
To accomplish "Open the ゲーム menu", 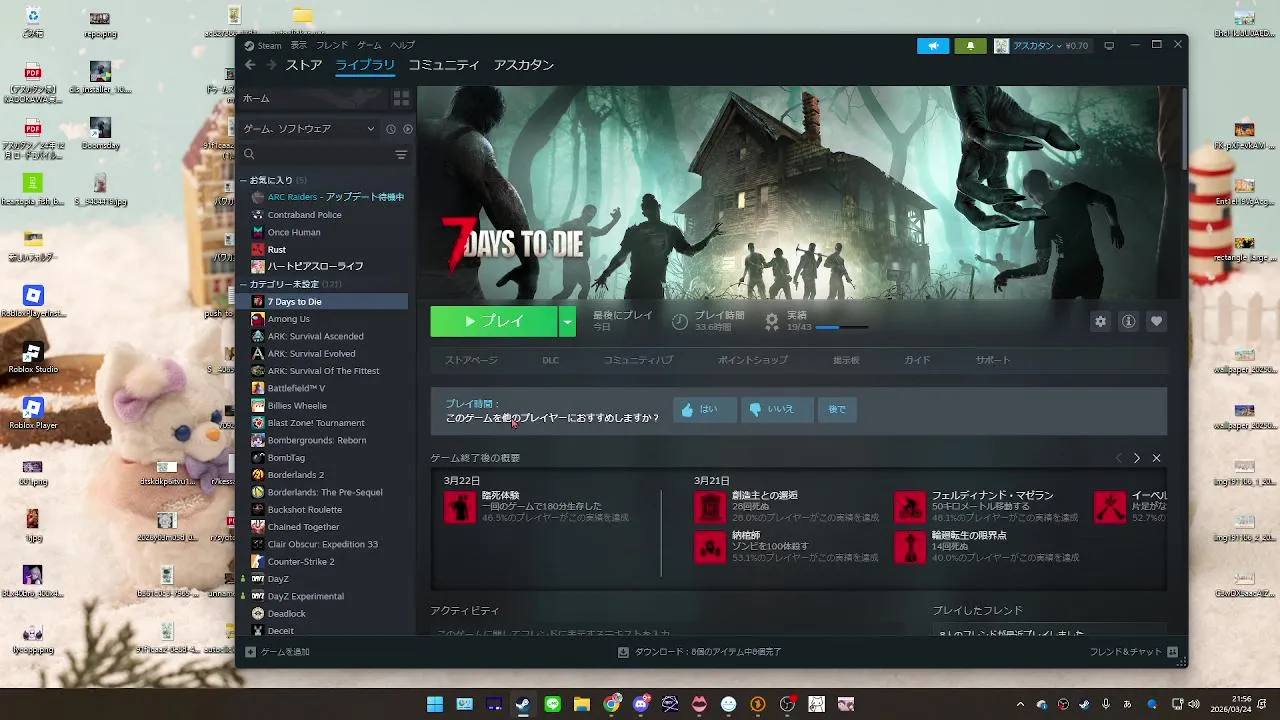I will coord(369,46).
